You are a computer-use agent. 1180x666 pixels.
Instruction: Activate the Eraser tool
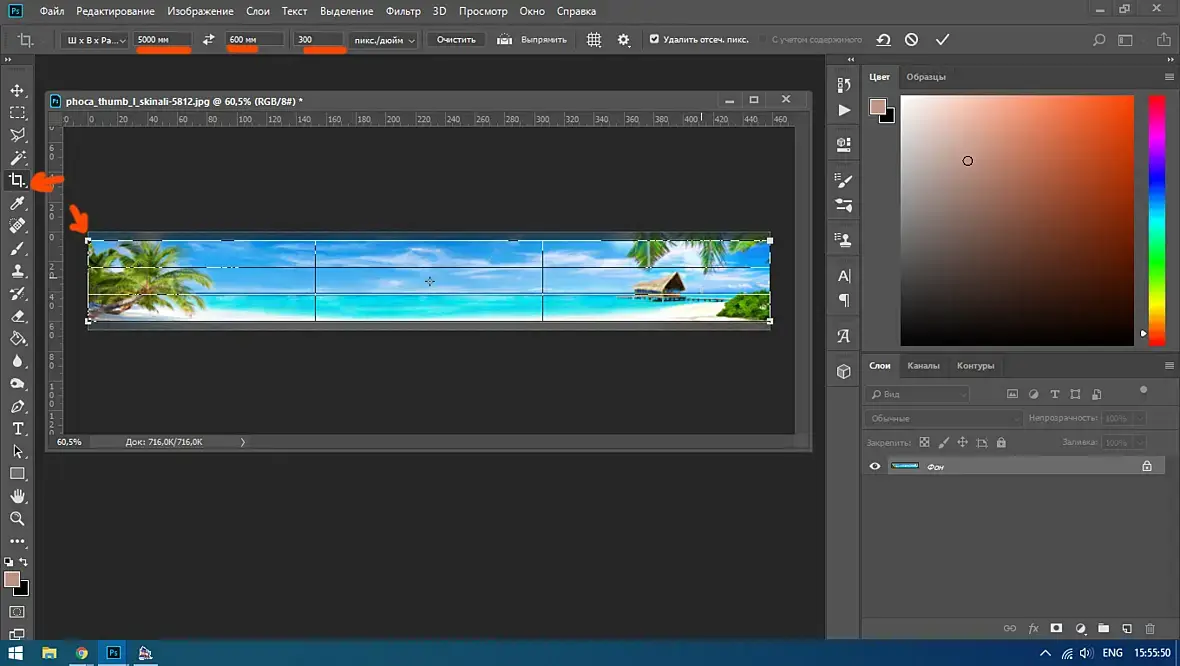(x=17, y=316)
